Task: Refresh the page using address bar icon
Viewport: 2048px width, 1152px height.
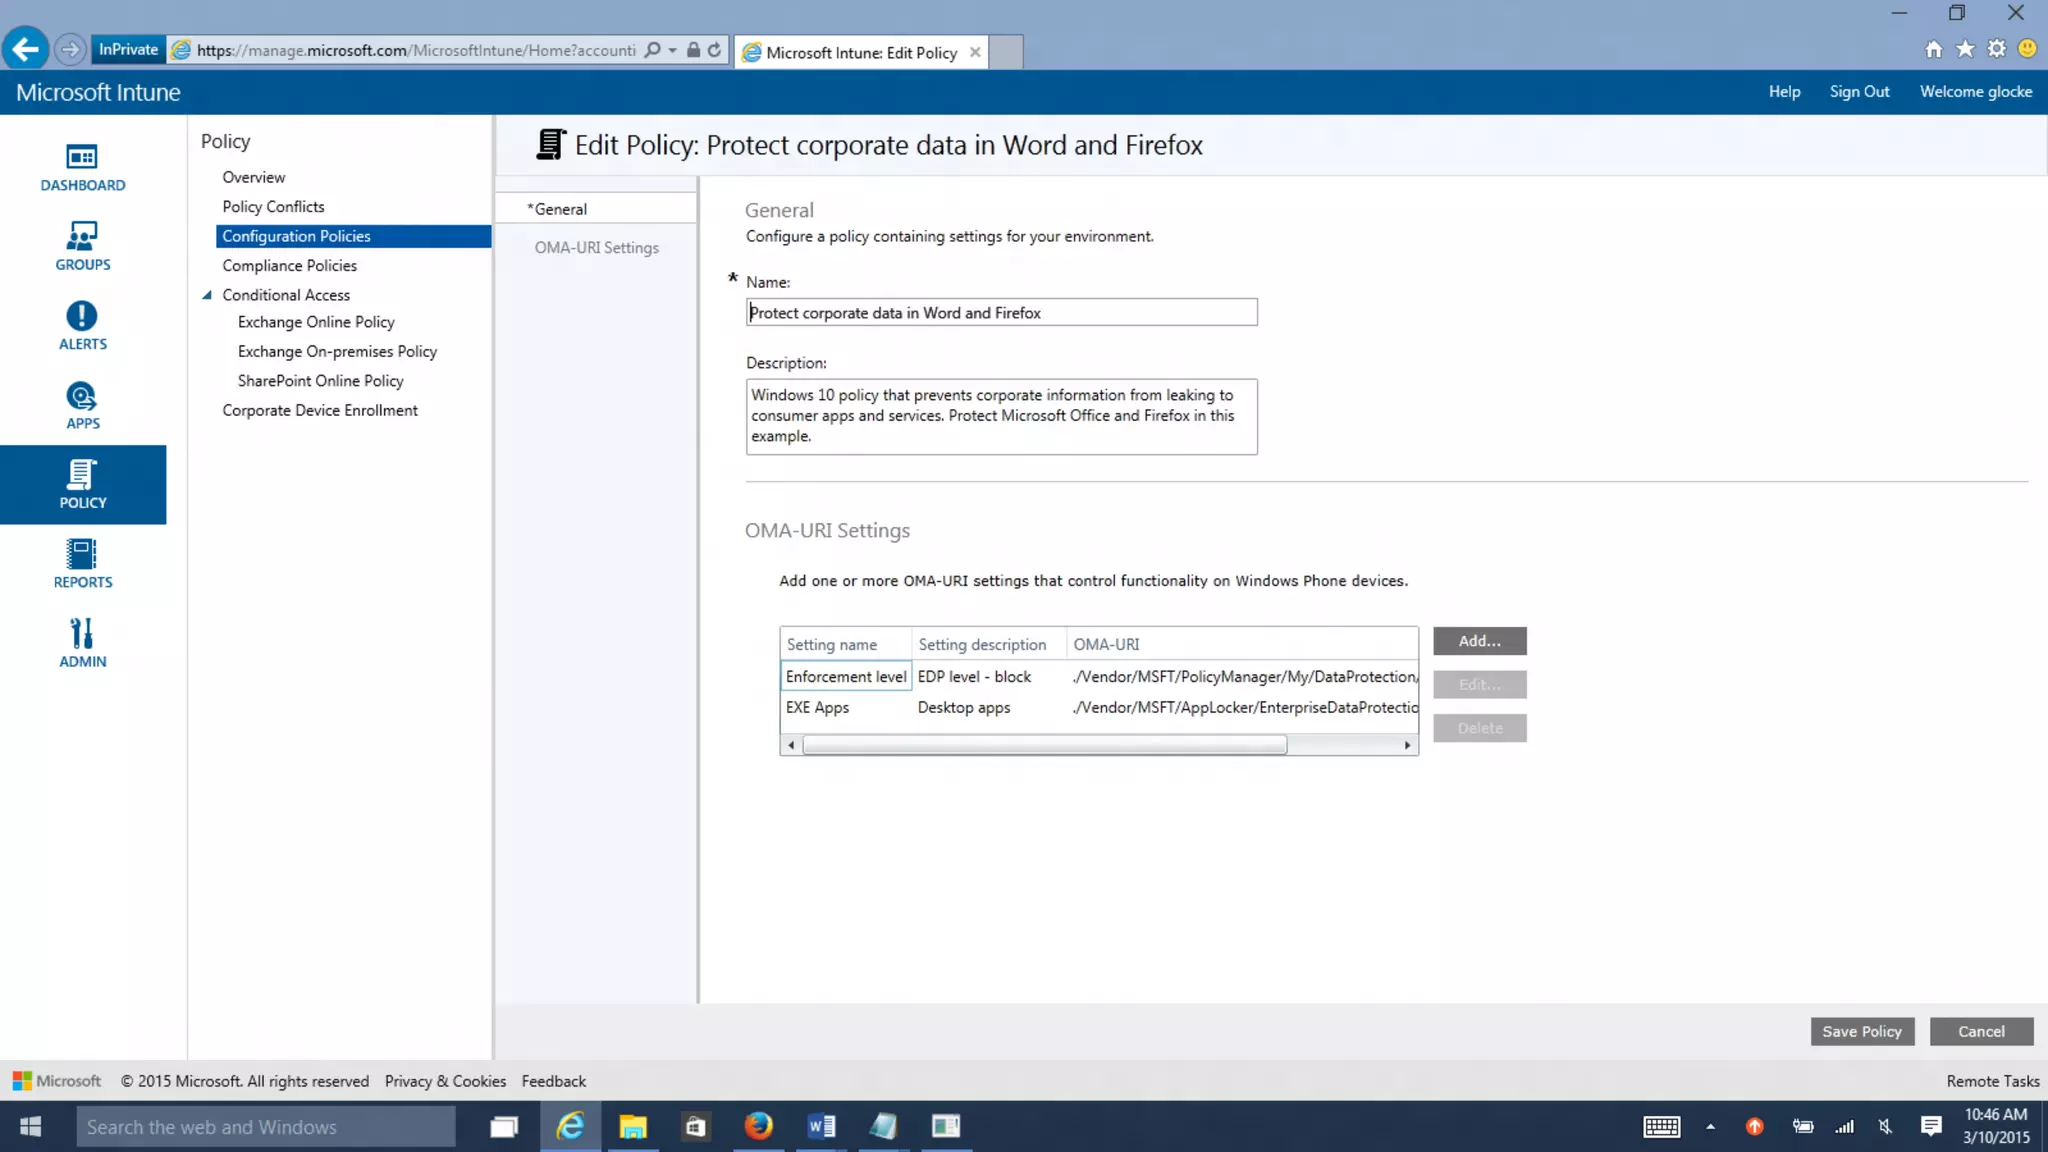Action: pos(714,50)
